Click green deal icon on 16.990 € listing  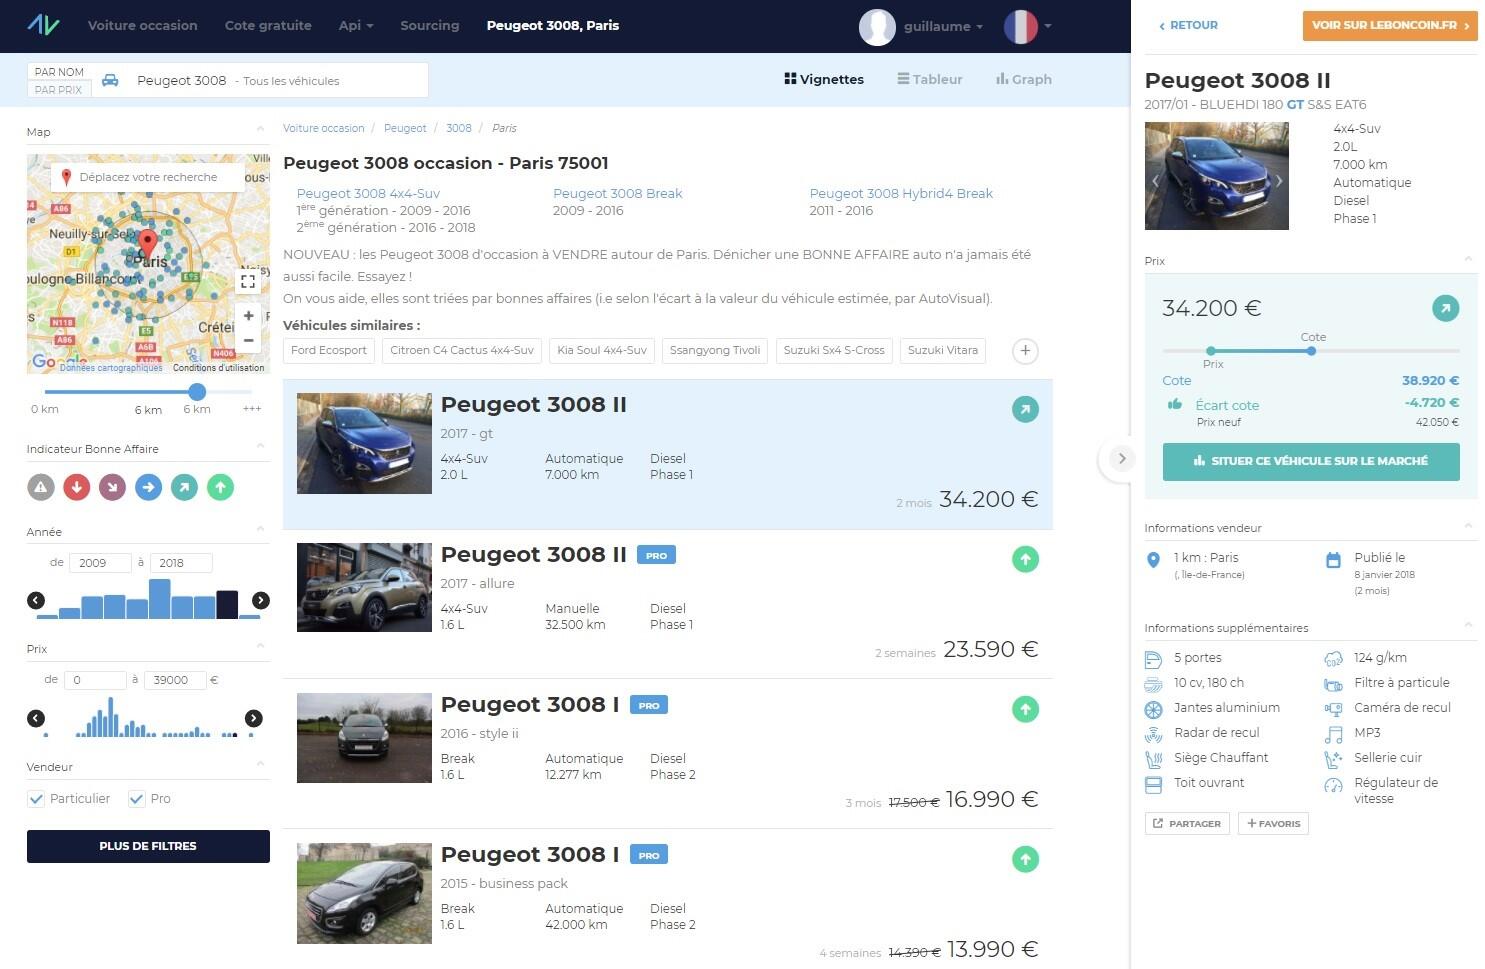[x=1025, y=709]
